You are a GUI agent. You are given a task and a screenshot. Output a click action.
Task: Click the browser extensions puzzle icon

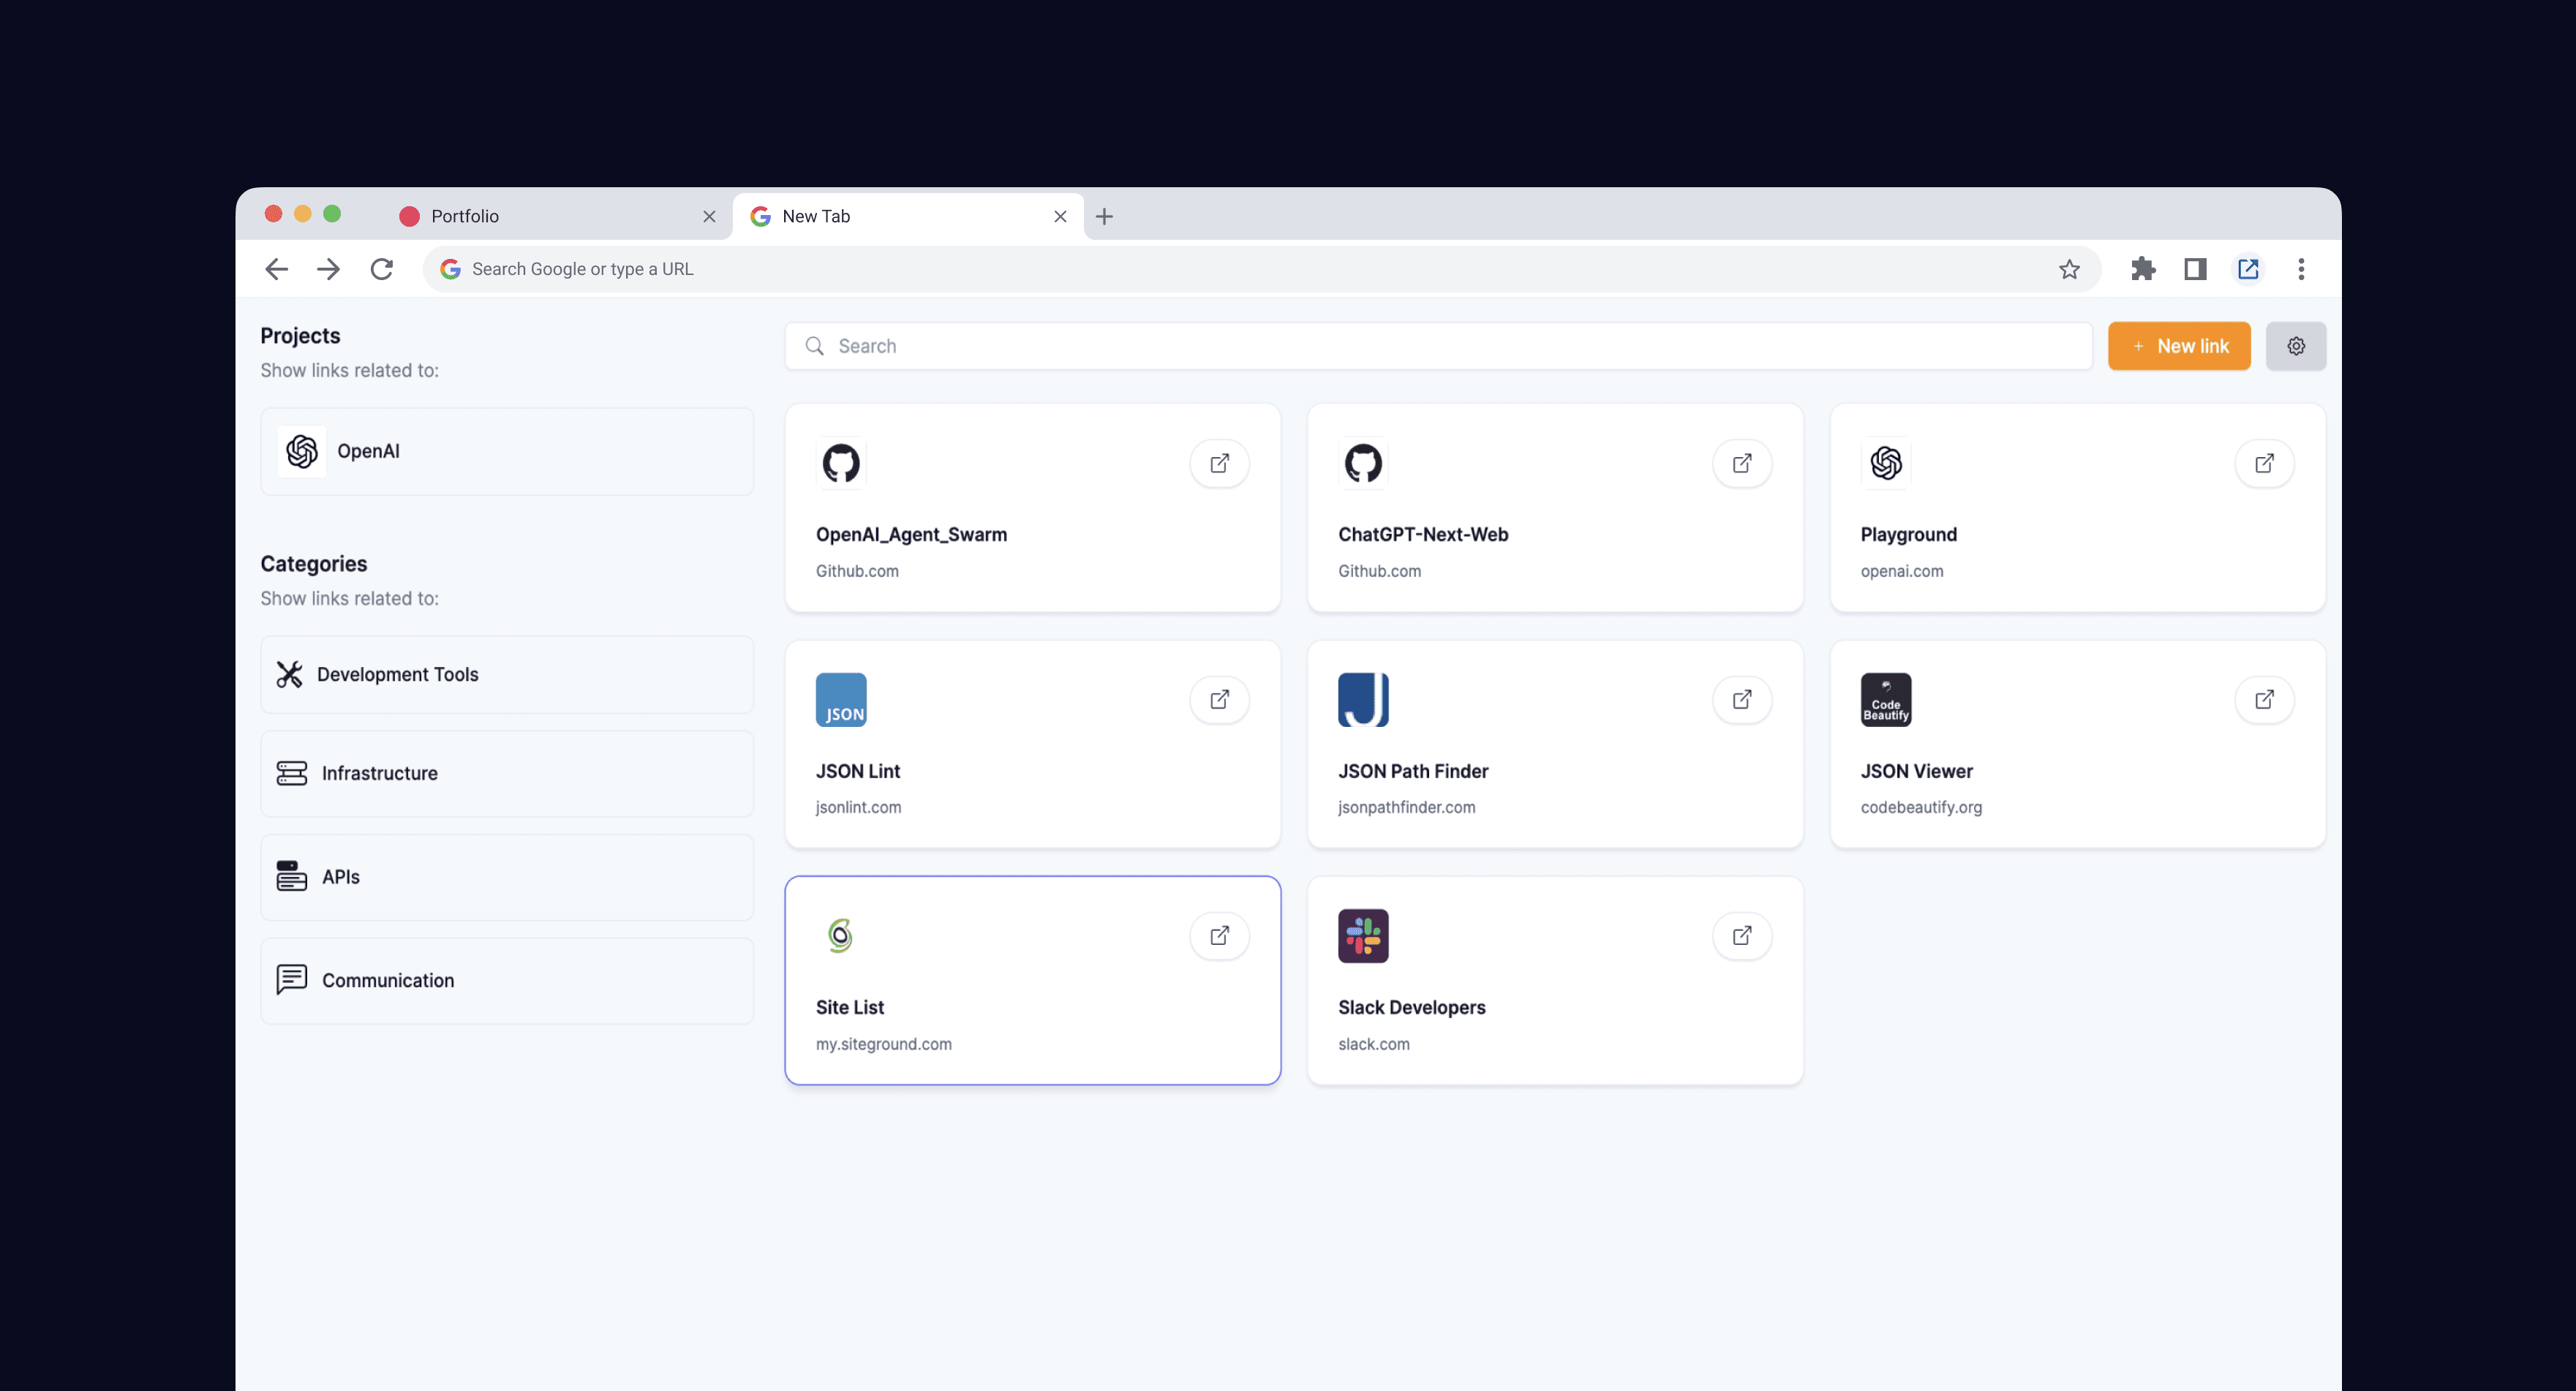2144,268
